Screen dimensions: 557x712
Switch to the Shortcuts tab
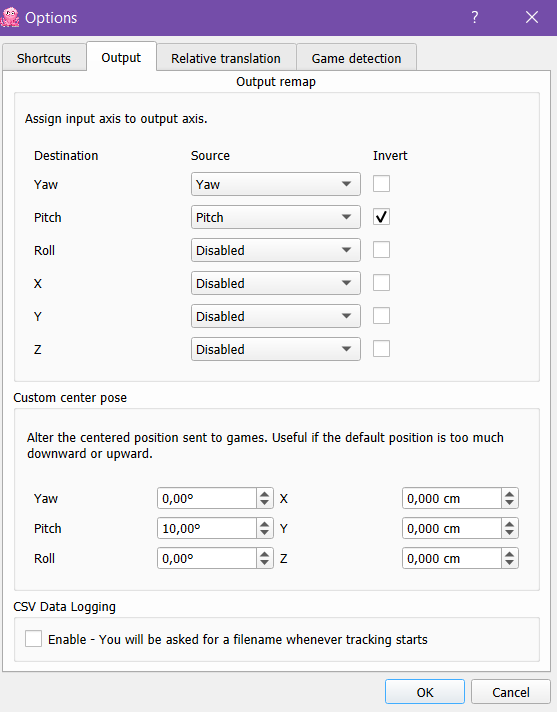tap(44, 58)
